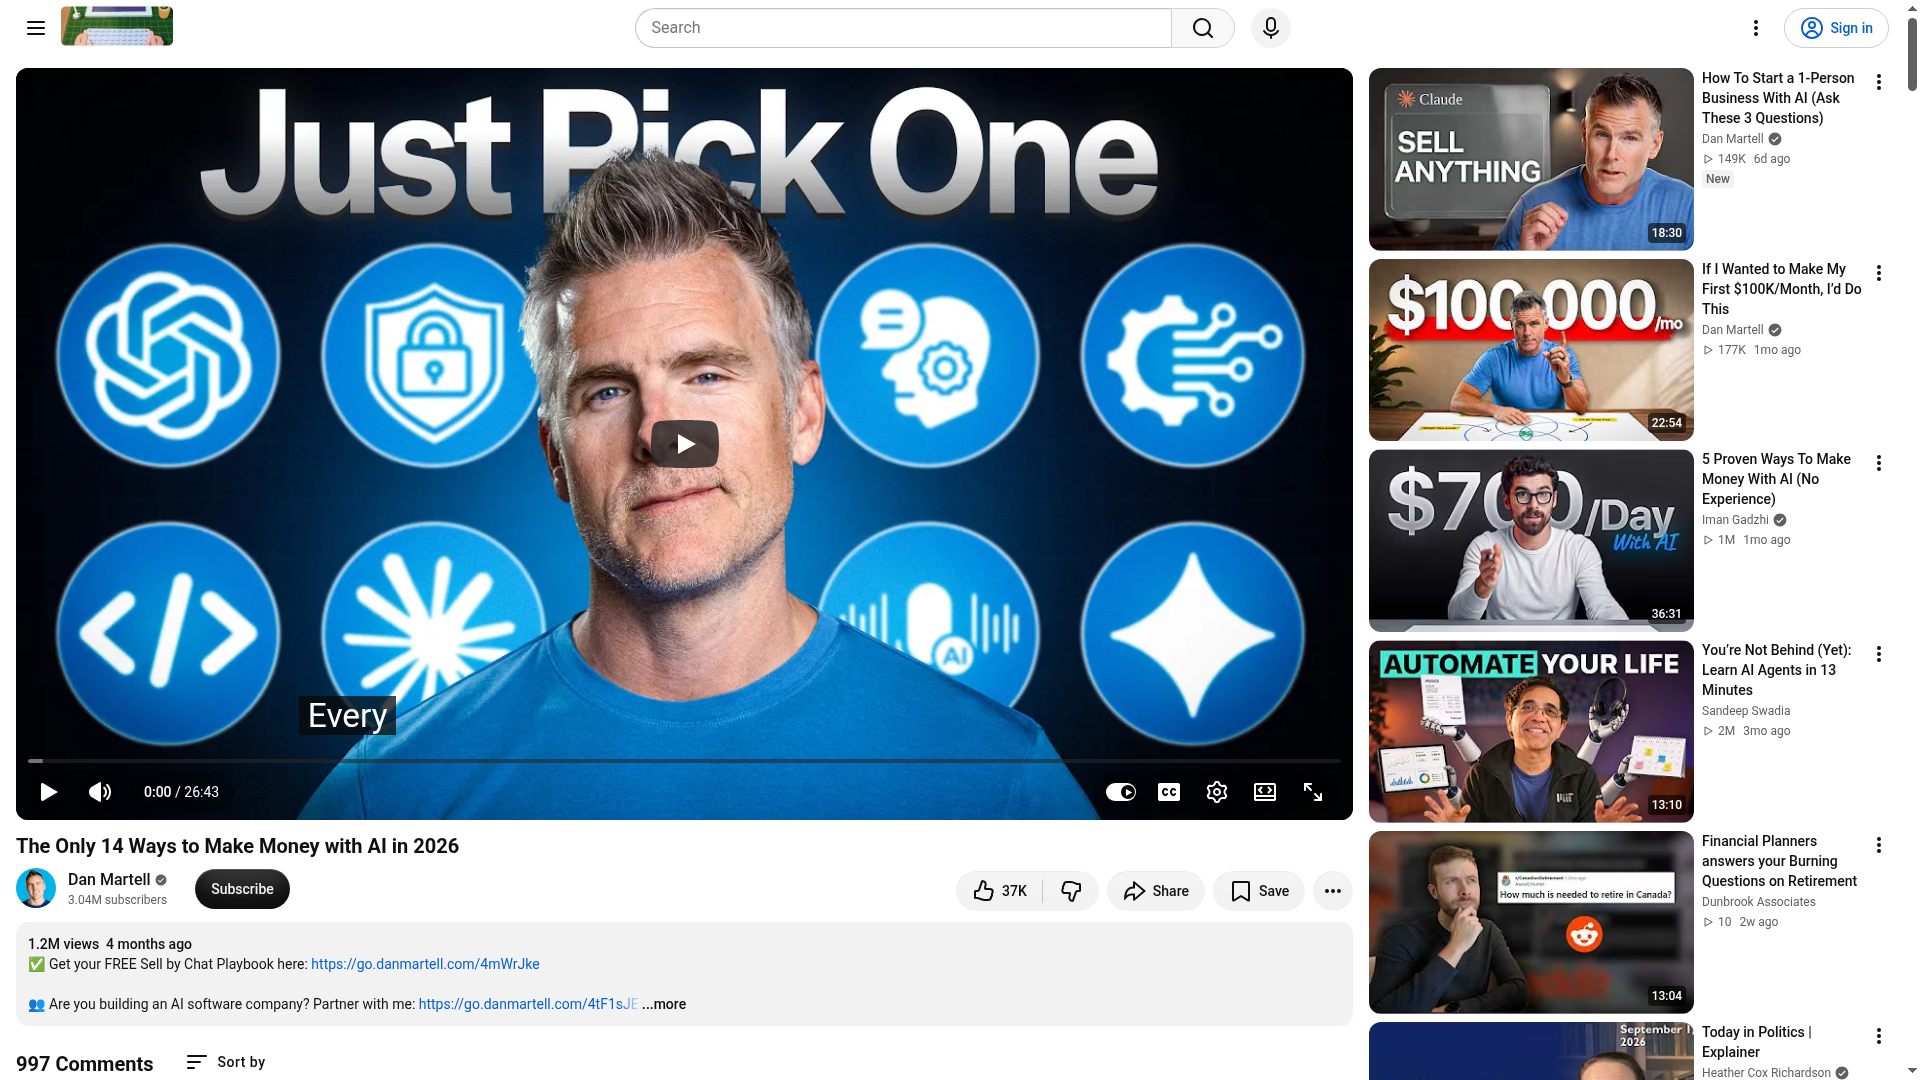The image size is (1920, 1080).
Task: Enter full screen mode
Action: pyautogui.click(x=1313, y=792)
